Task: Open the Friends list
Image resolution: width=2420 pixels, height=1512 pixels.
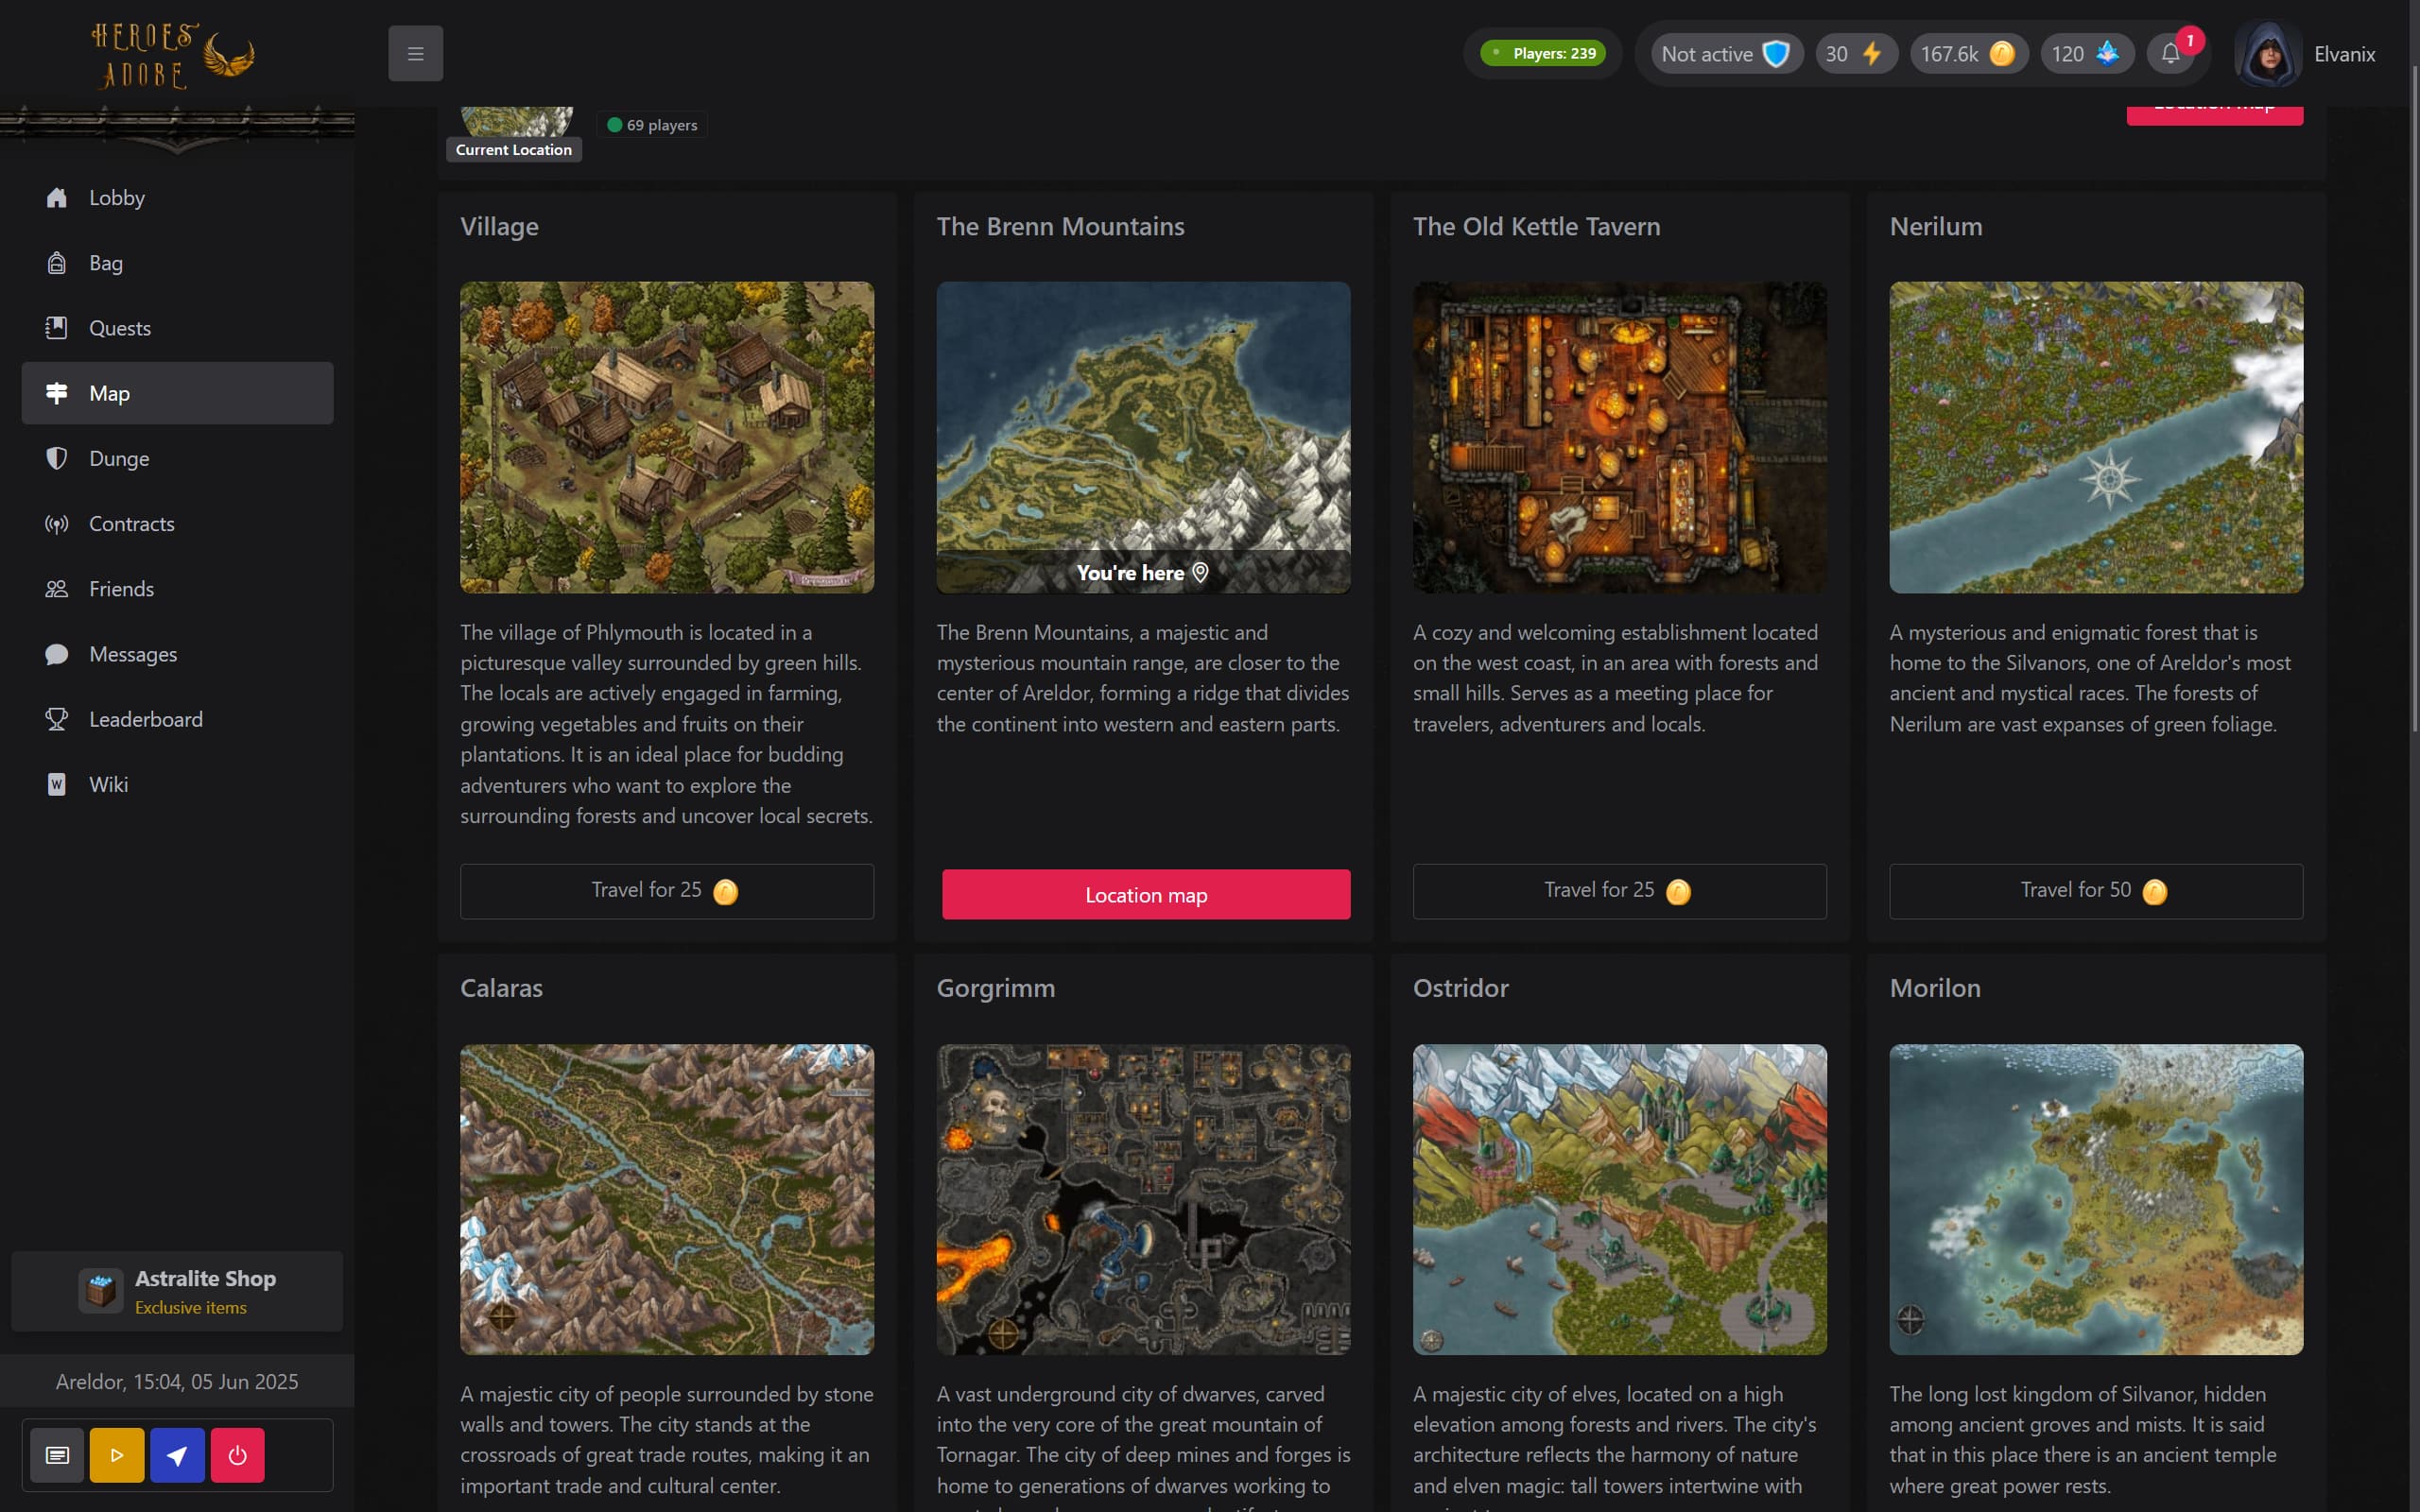Action: (177, 589)
